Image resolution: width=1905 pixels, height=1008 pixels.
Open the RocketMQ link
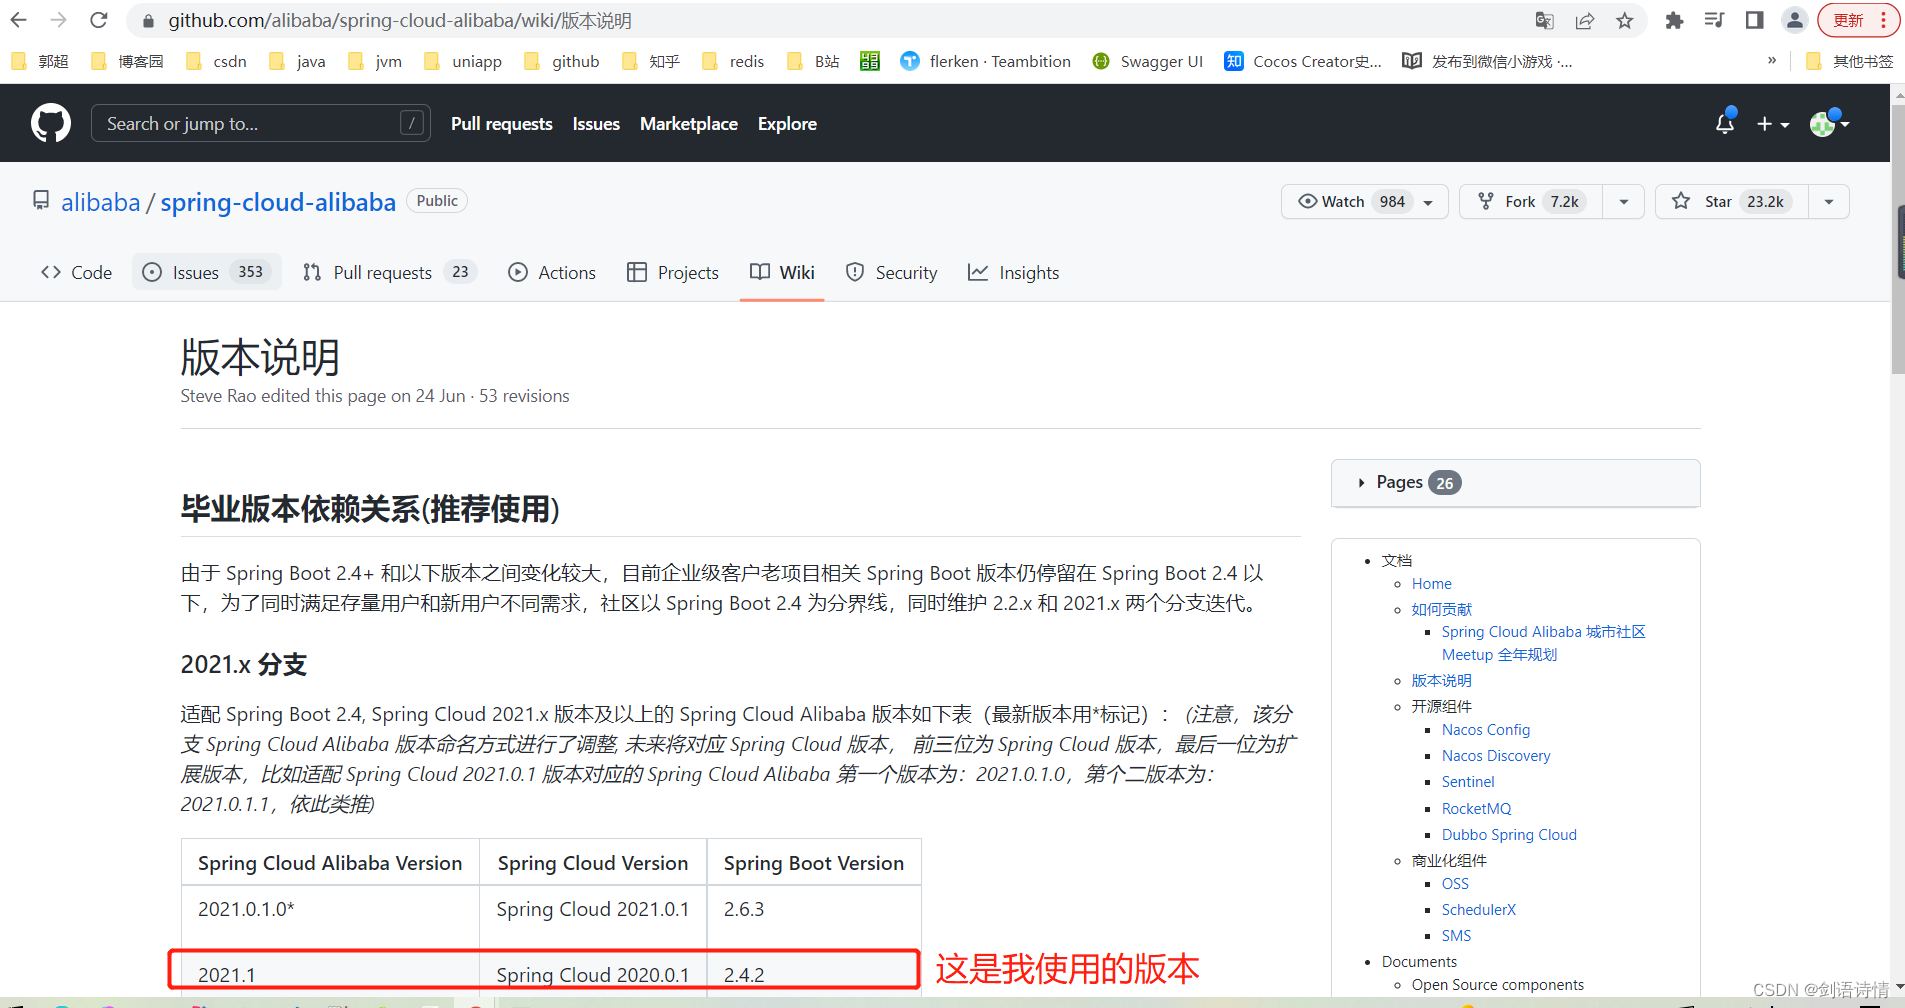[1476, 809]
